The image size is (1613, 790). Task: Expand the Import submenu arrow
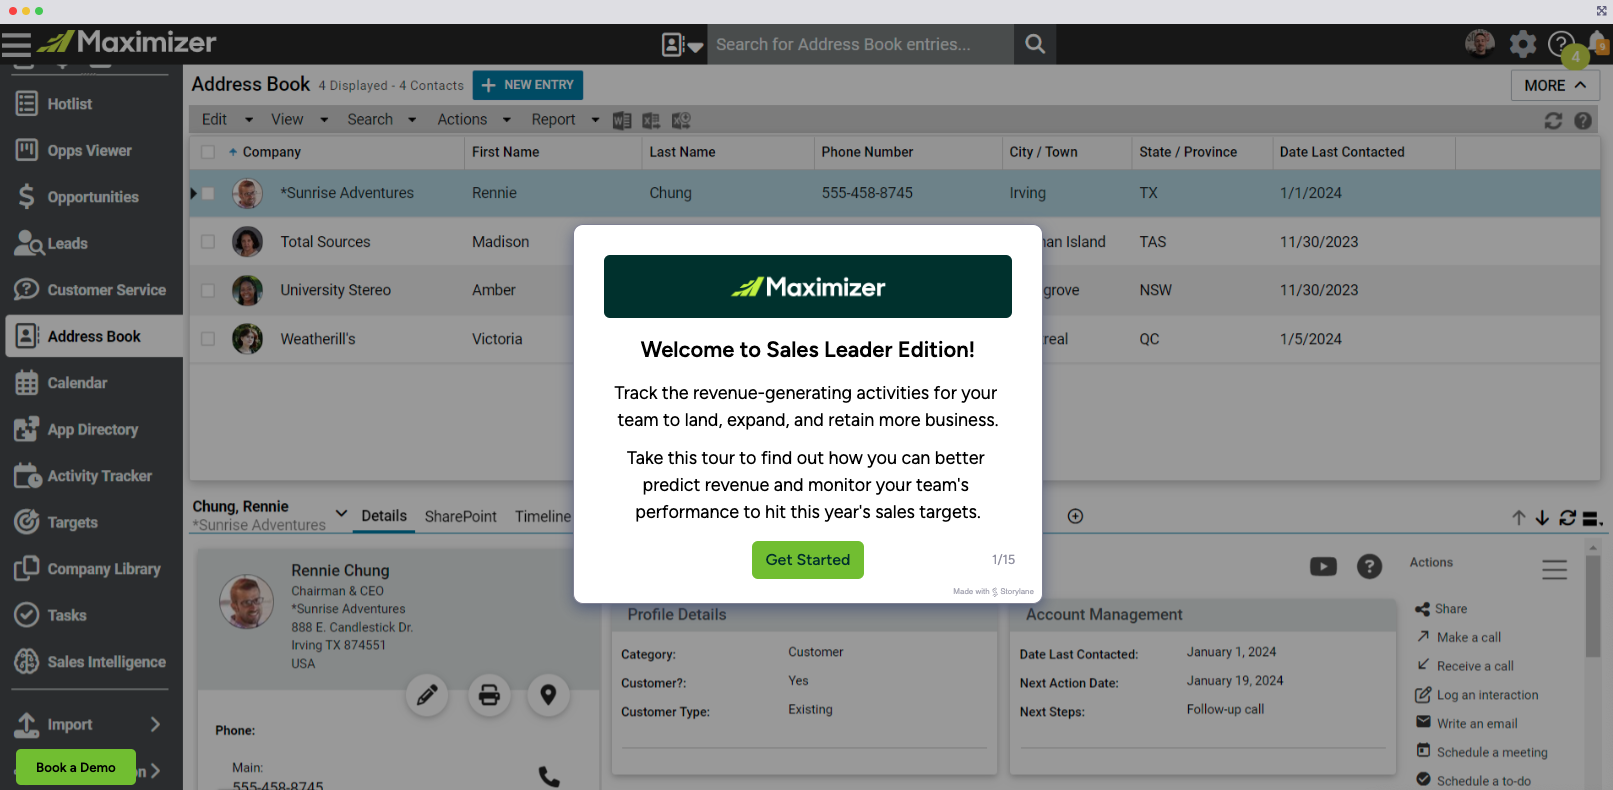155,724
